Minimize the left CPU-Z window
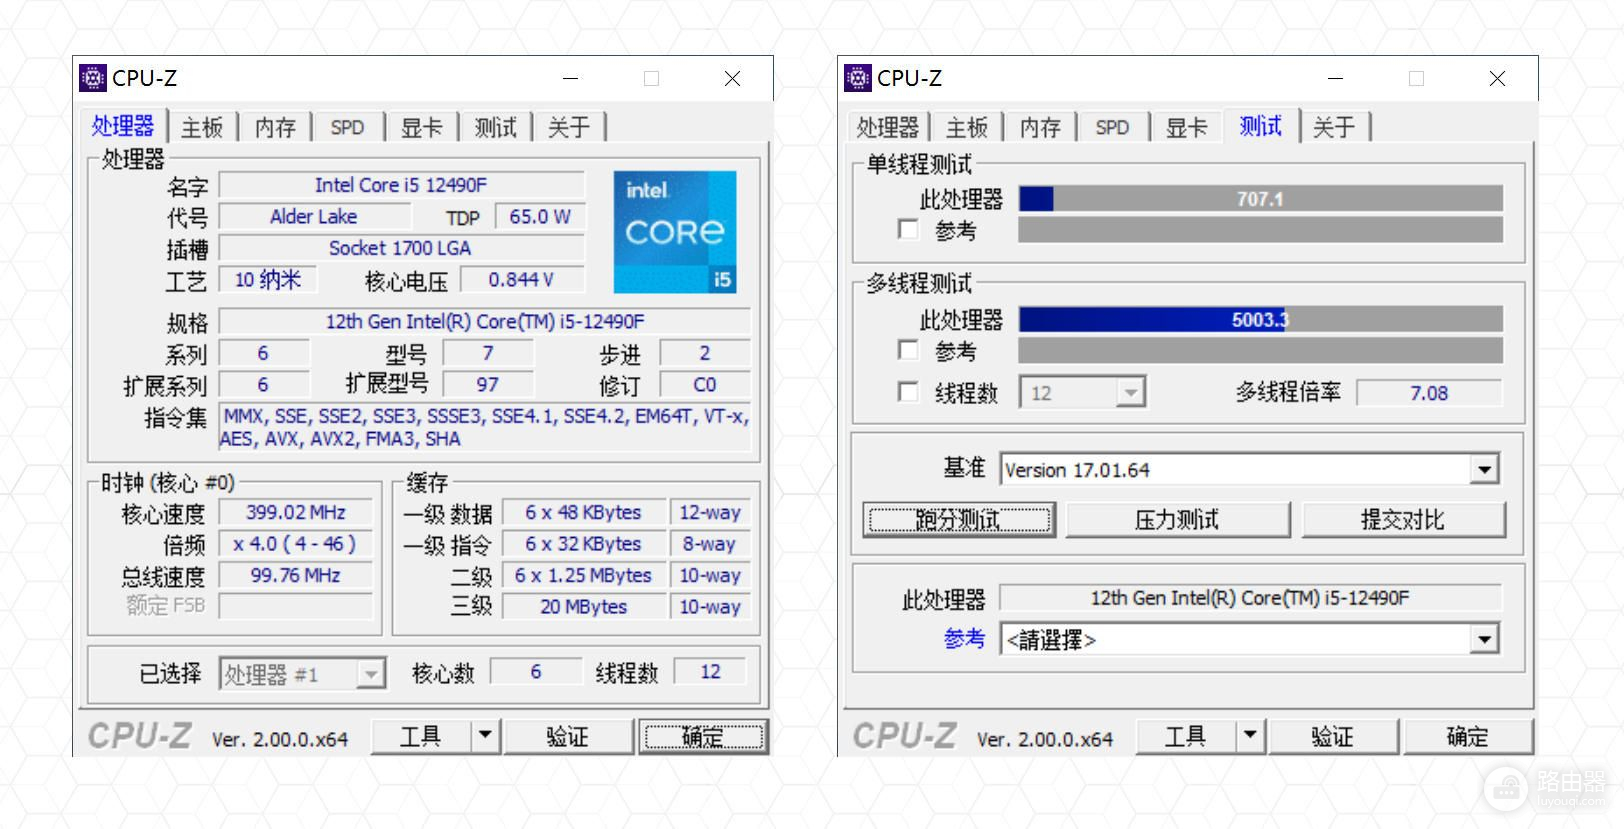Screen dimensions: 1624x829 click(x=571, y=78)
